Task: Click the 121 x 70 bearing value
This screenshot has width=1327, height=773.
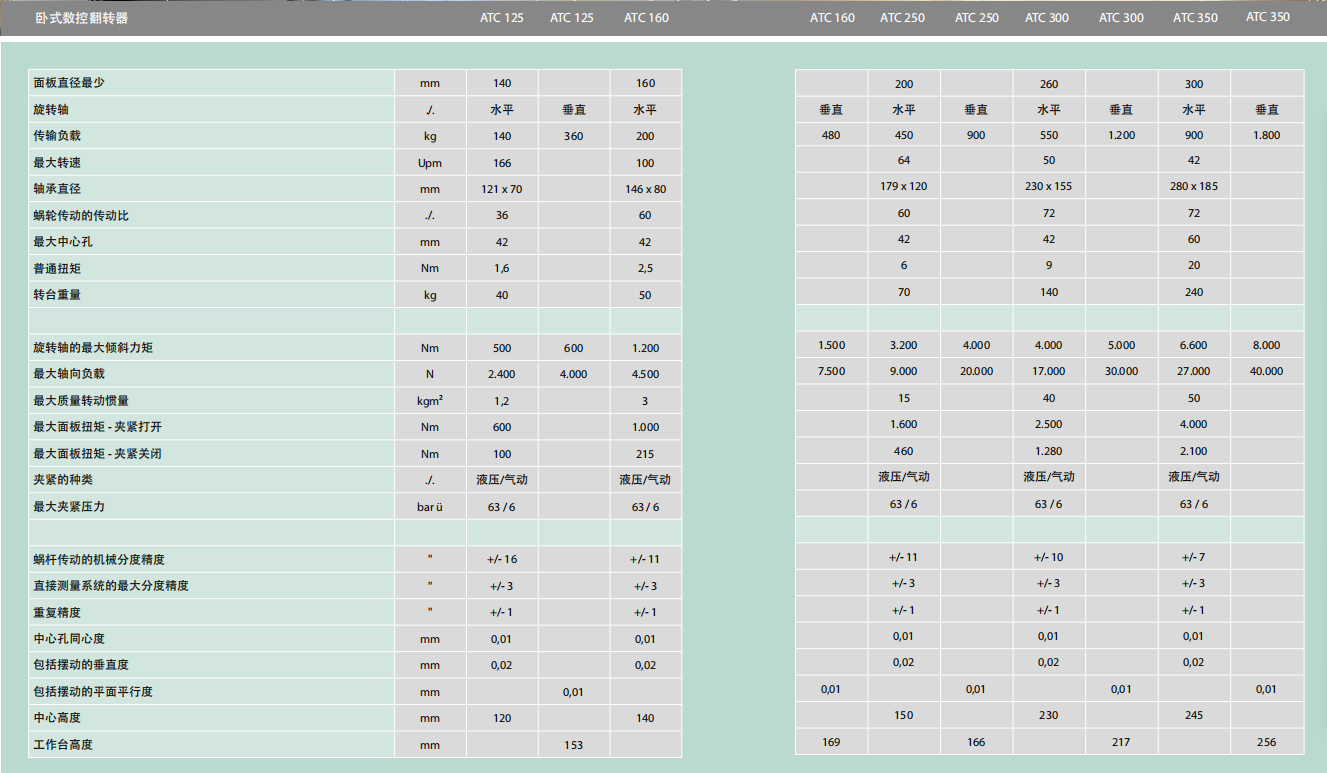Action: 502,189
